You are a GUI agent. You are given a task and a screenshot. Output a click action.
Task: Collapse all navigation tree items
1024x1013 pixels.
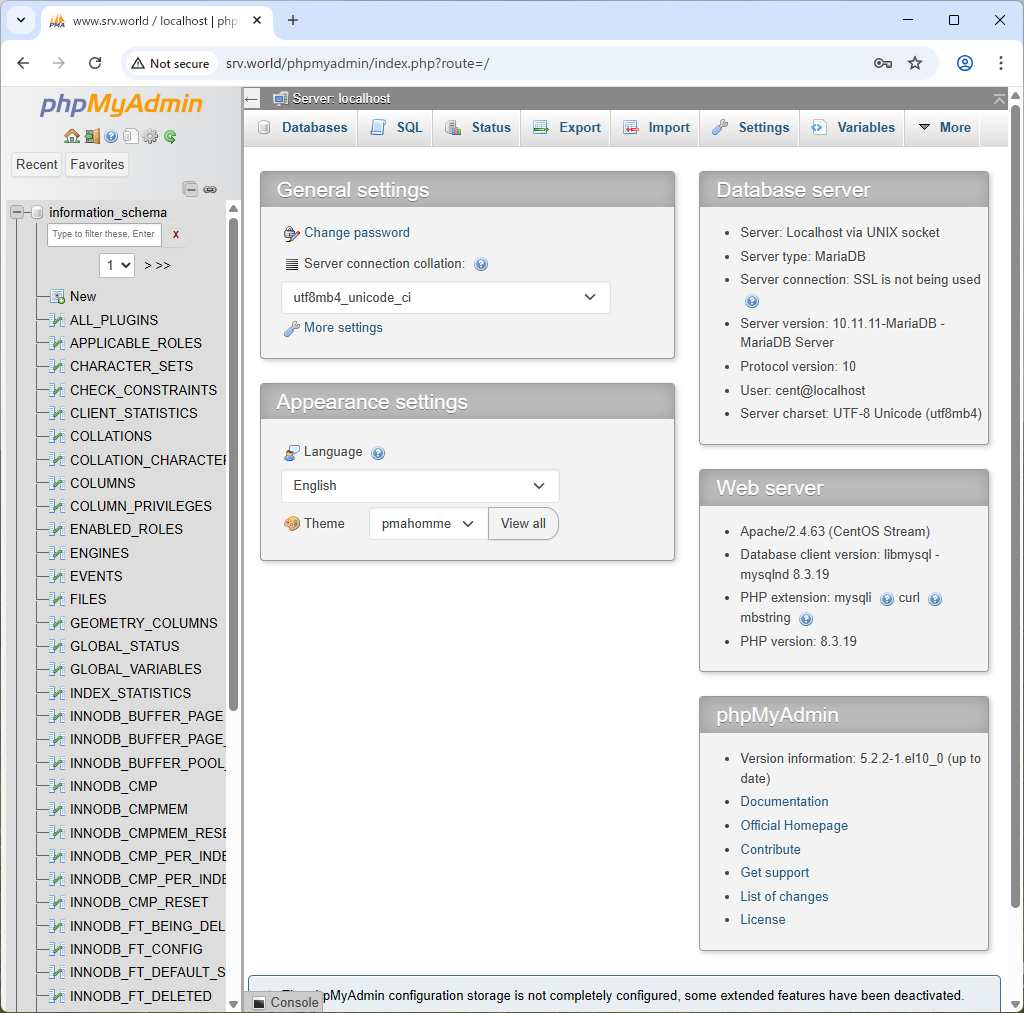(190, 189)
